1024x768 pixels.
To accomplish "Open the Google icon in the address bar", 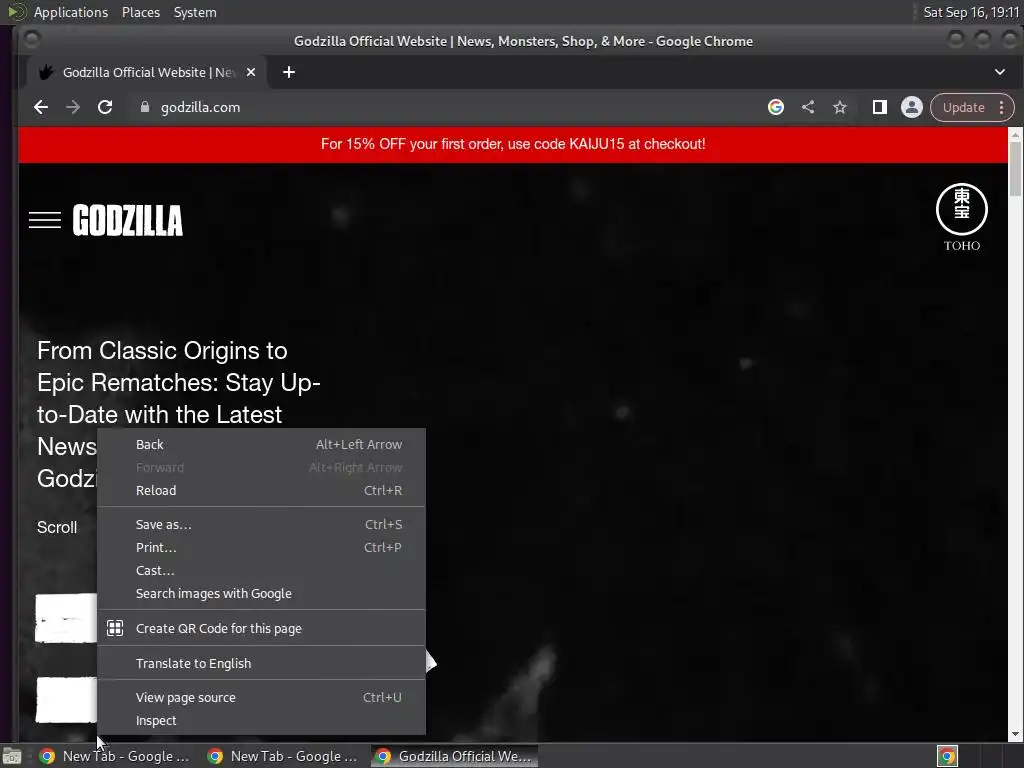I will 776,107.
